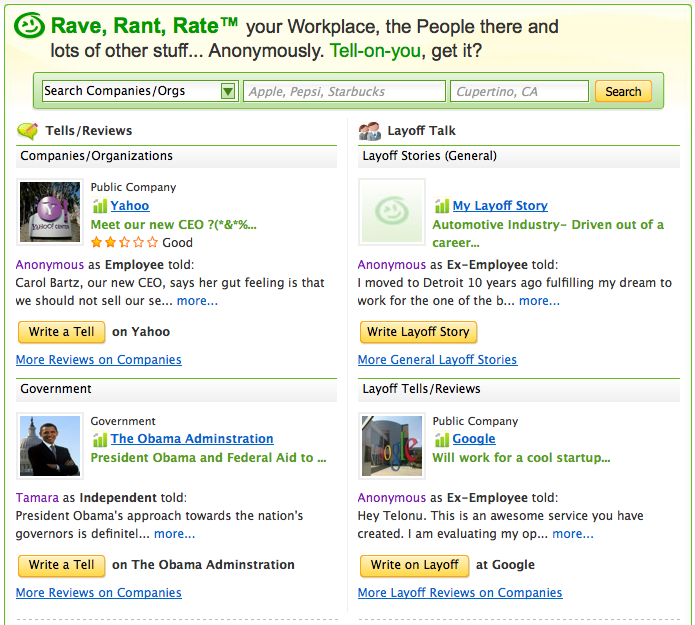Click the bar chart icon beside Google
Image resolution: width=695 pixels, height=625 pixels.
coord(441,439)
